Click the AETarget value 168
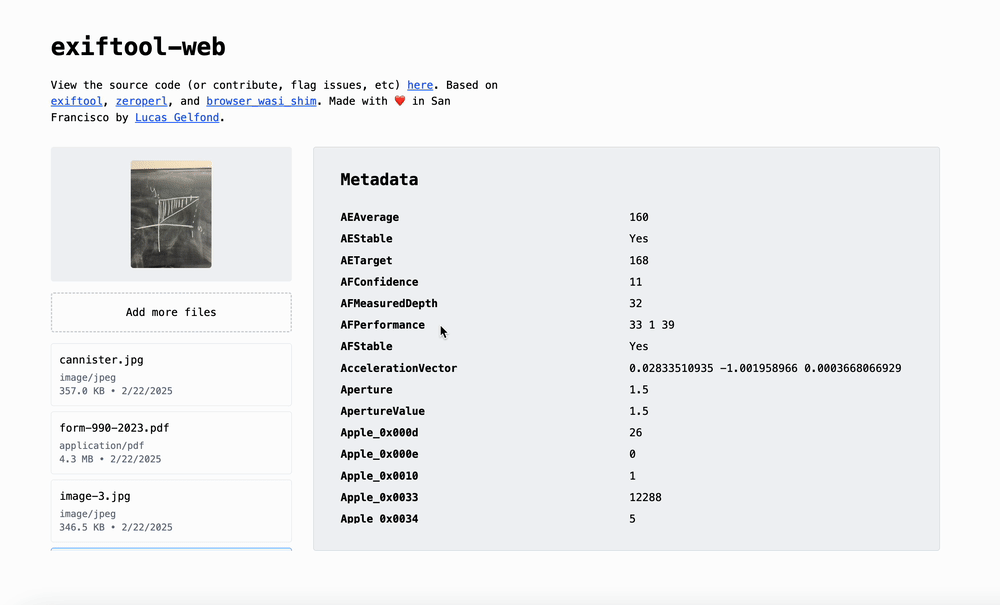This screenshot has width=1000, height=605. click(639, 260)
